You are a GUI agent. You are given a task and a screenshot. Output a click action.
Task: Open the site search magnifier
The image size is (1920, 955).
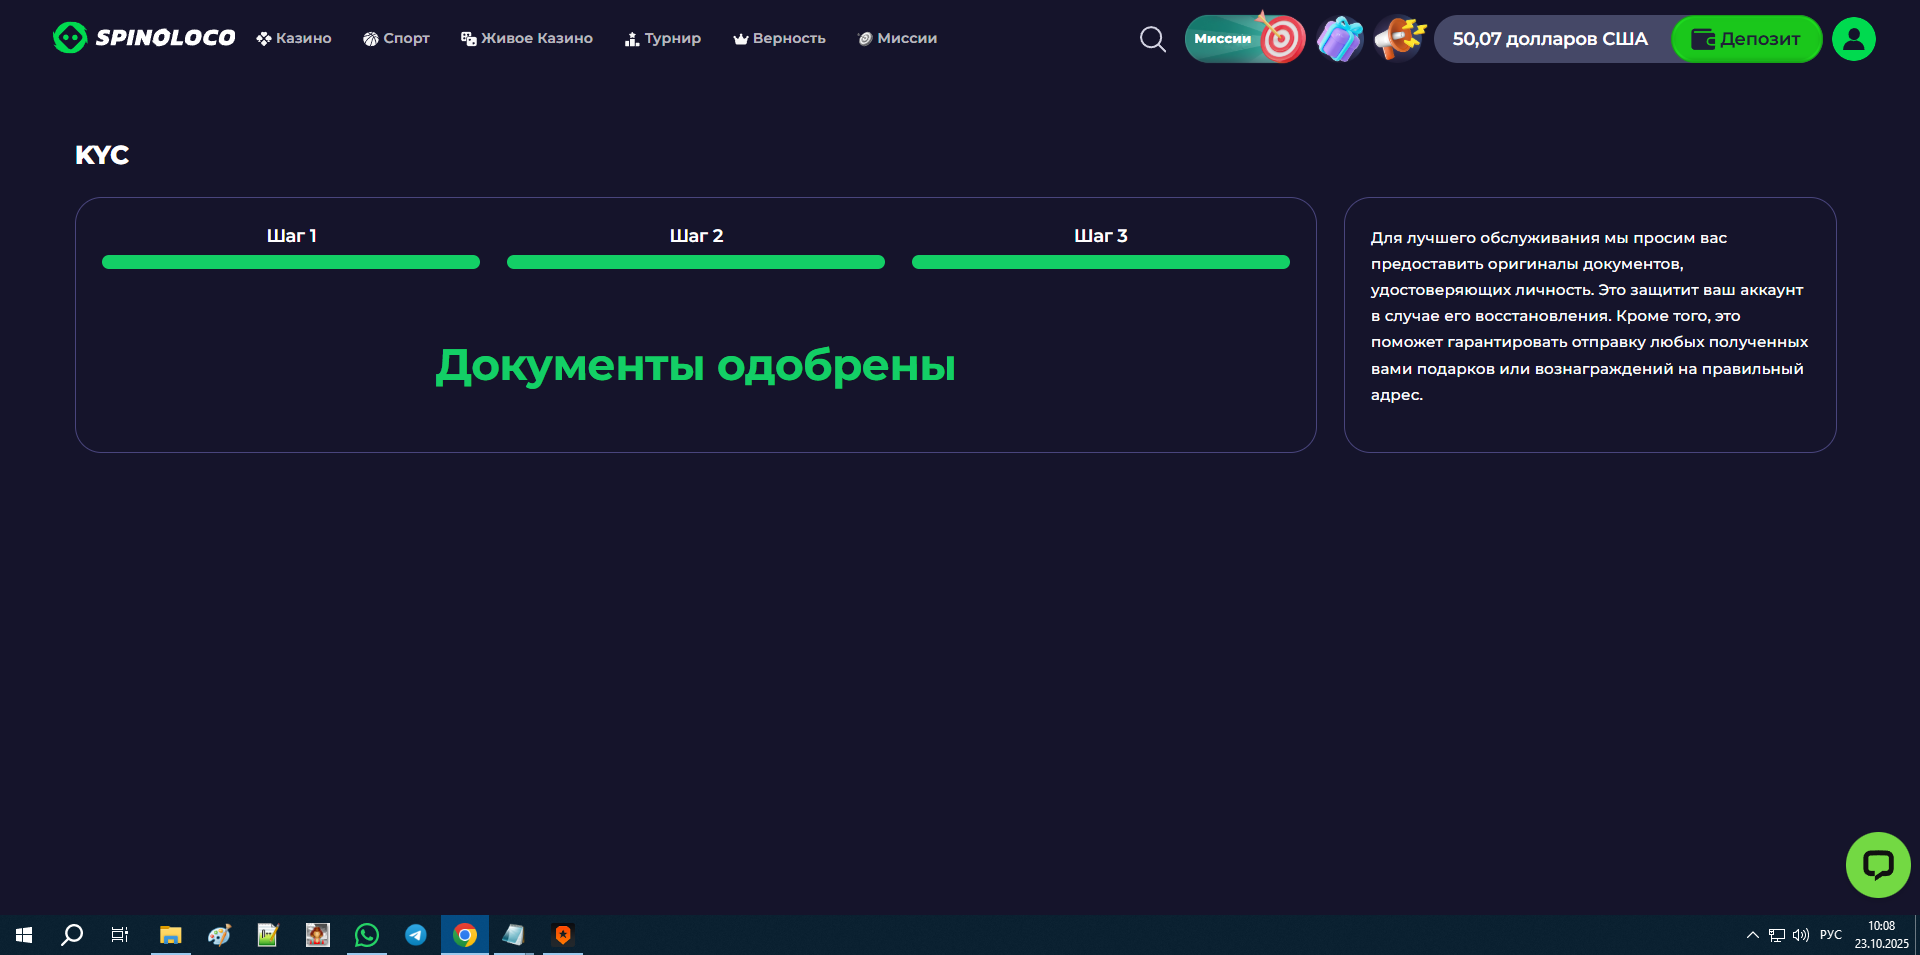[x=1152, y=39]
